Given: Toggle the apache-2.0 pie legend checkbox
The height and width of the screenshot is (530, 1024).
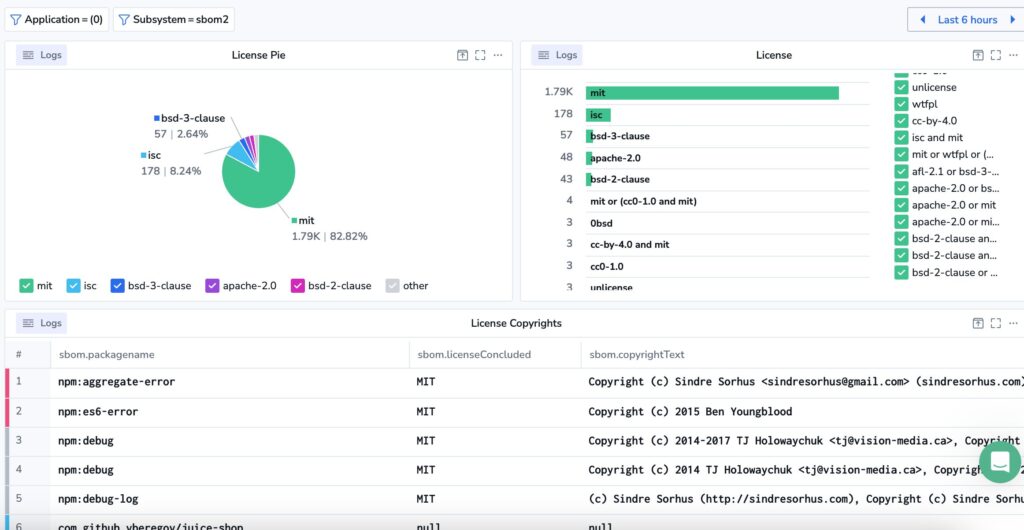Looking at the screenshot, I should (x=212, y=286).
